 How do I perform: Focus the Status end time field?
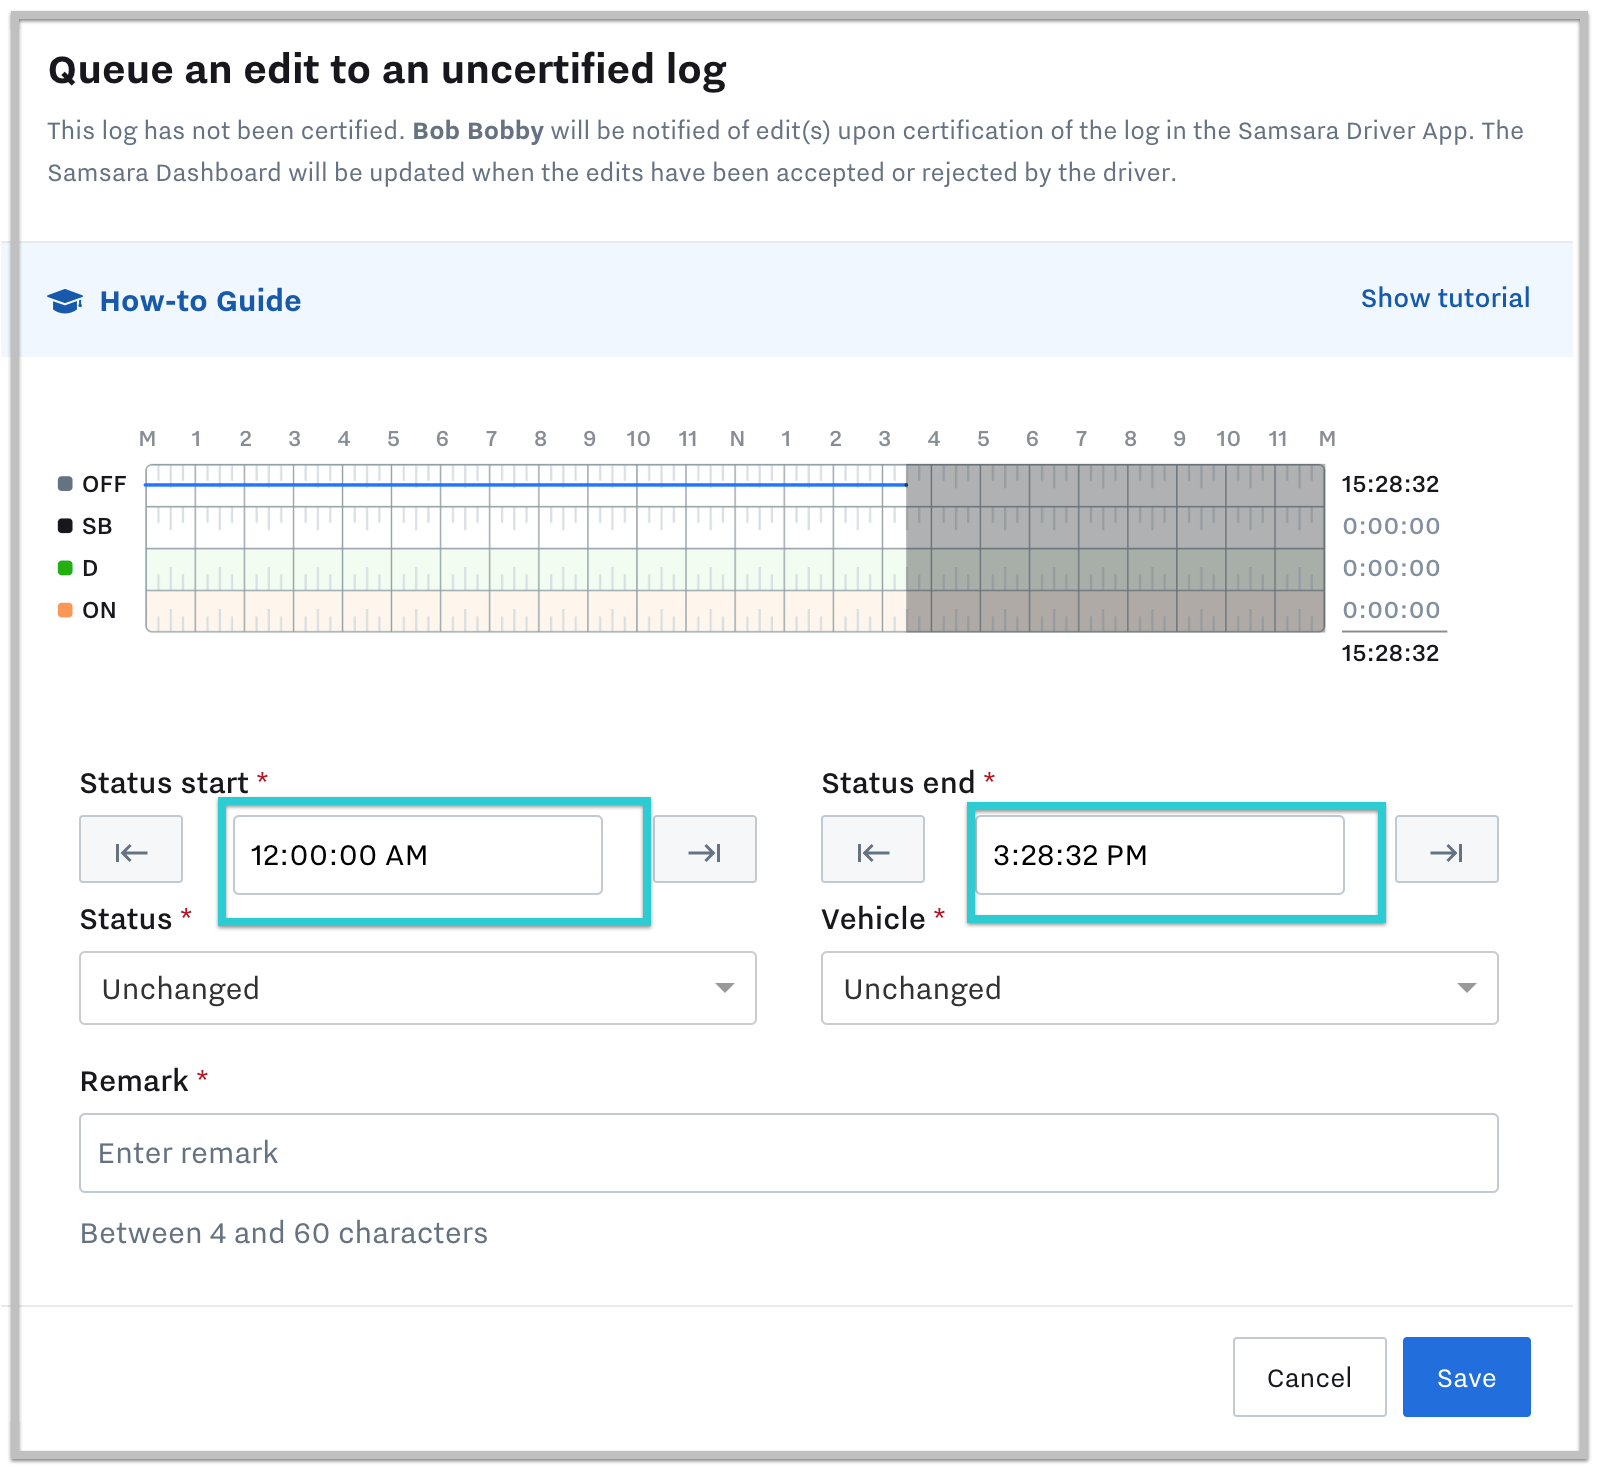coord(1159,855)
